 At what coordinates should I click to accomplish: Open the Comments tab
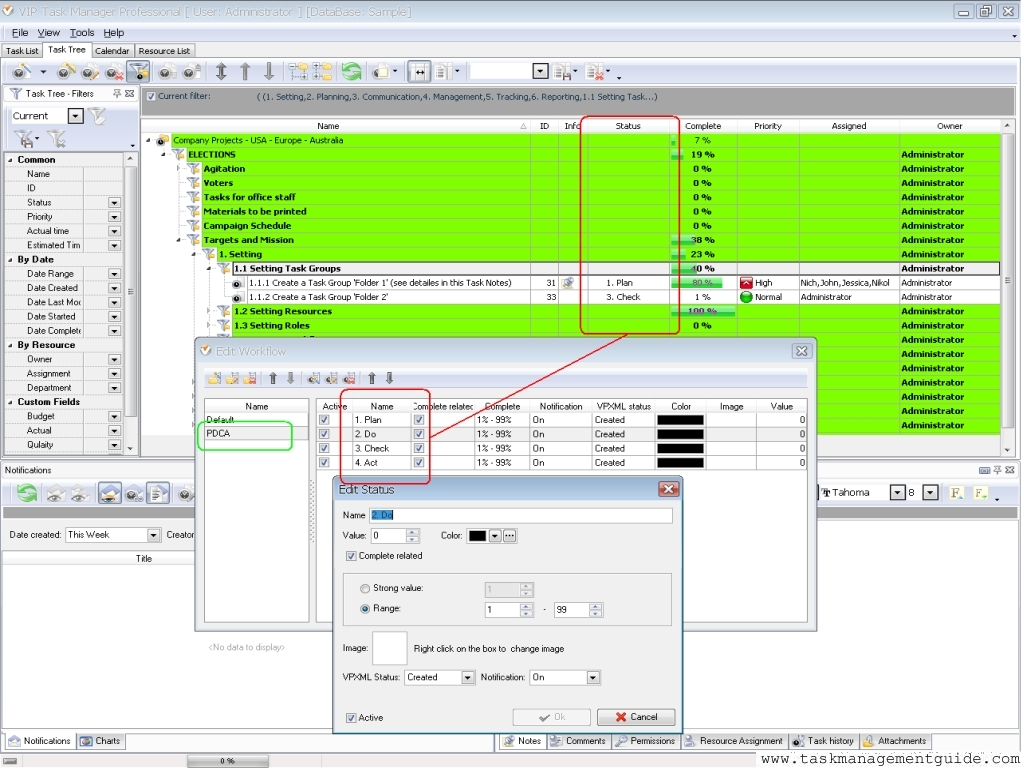point(578,741)
